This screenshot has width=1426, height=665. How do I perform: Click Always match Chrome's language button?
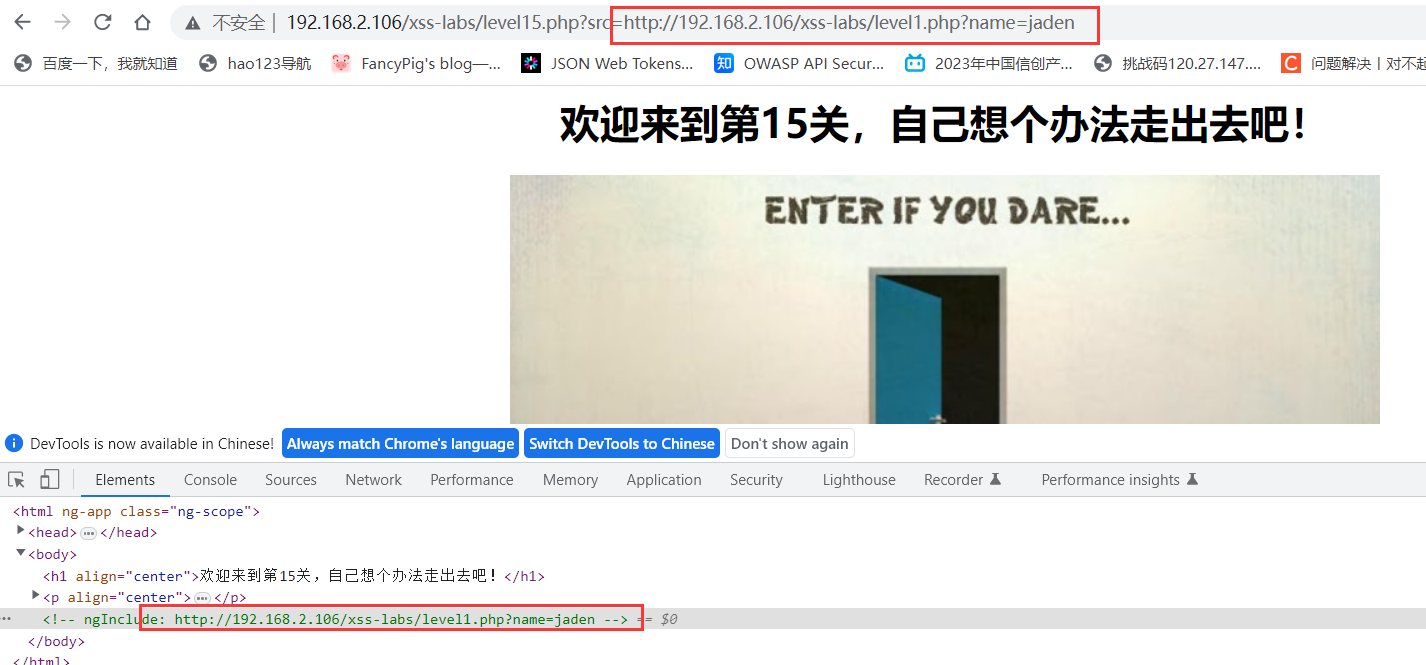pos(400,444)
